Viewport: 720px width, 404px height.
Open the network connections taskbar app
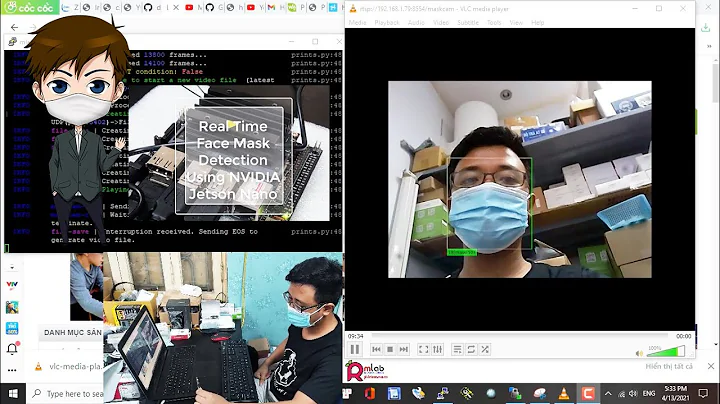click(x=443, y=393)
